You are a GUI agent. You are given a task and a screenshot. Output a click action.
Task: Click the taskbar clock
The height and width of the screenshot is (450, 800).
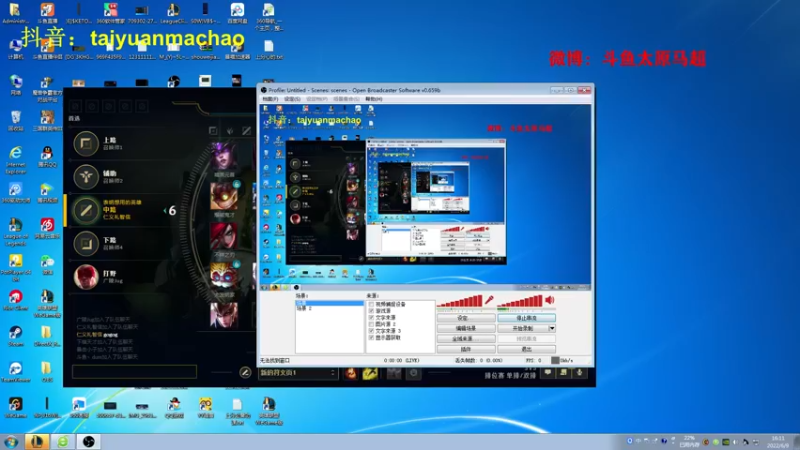pyautogui.click(x=779, y=442)
